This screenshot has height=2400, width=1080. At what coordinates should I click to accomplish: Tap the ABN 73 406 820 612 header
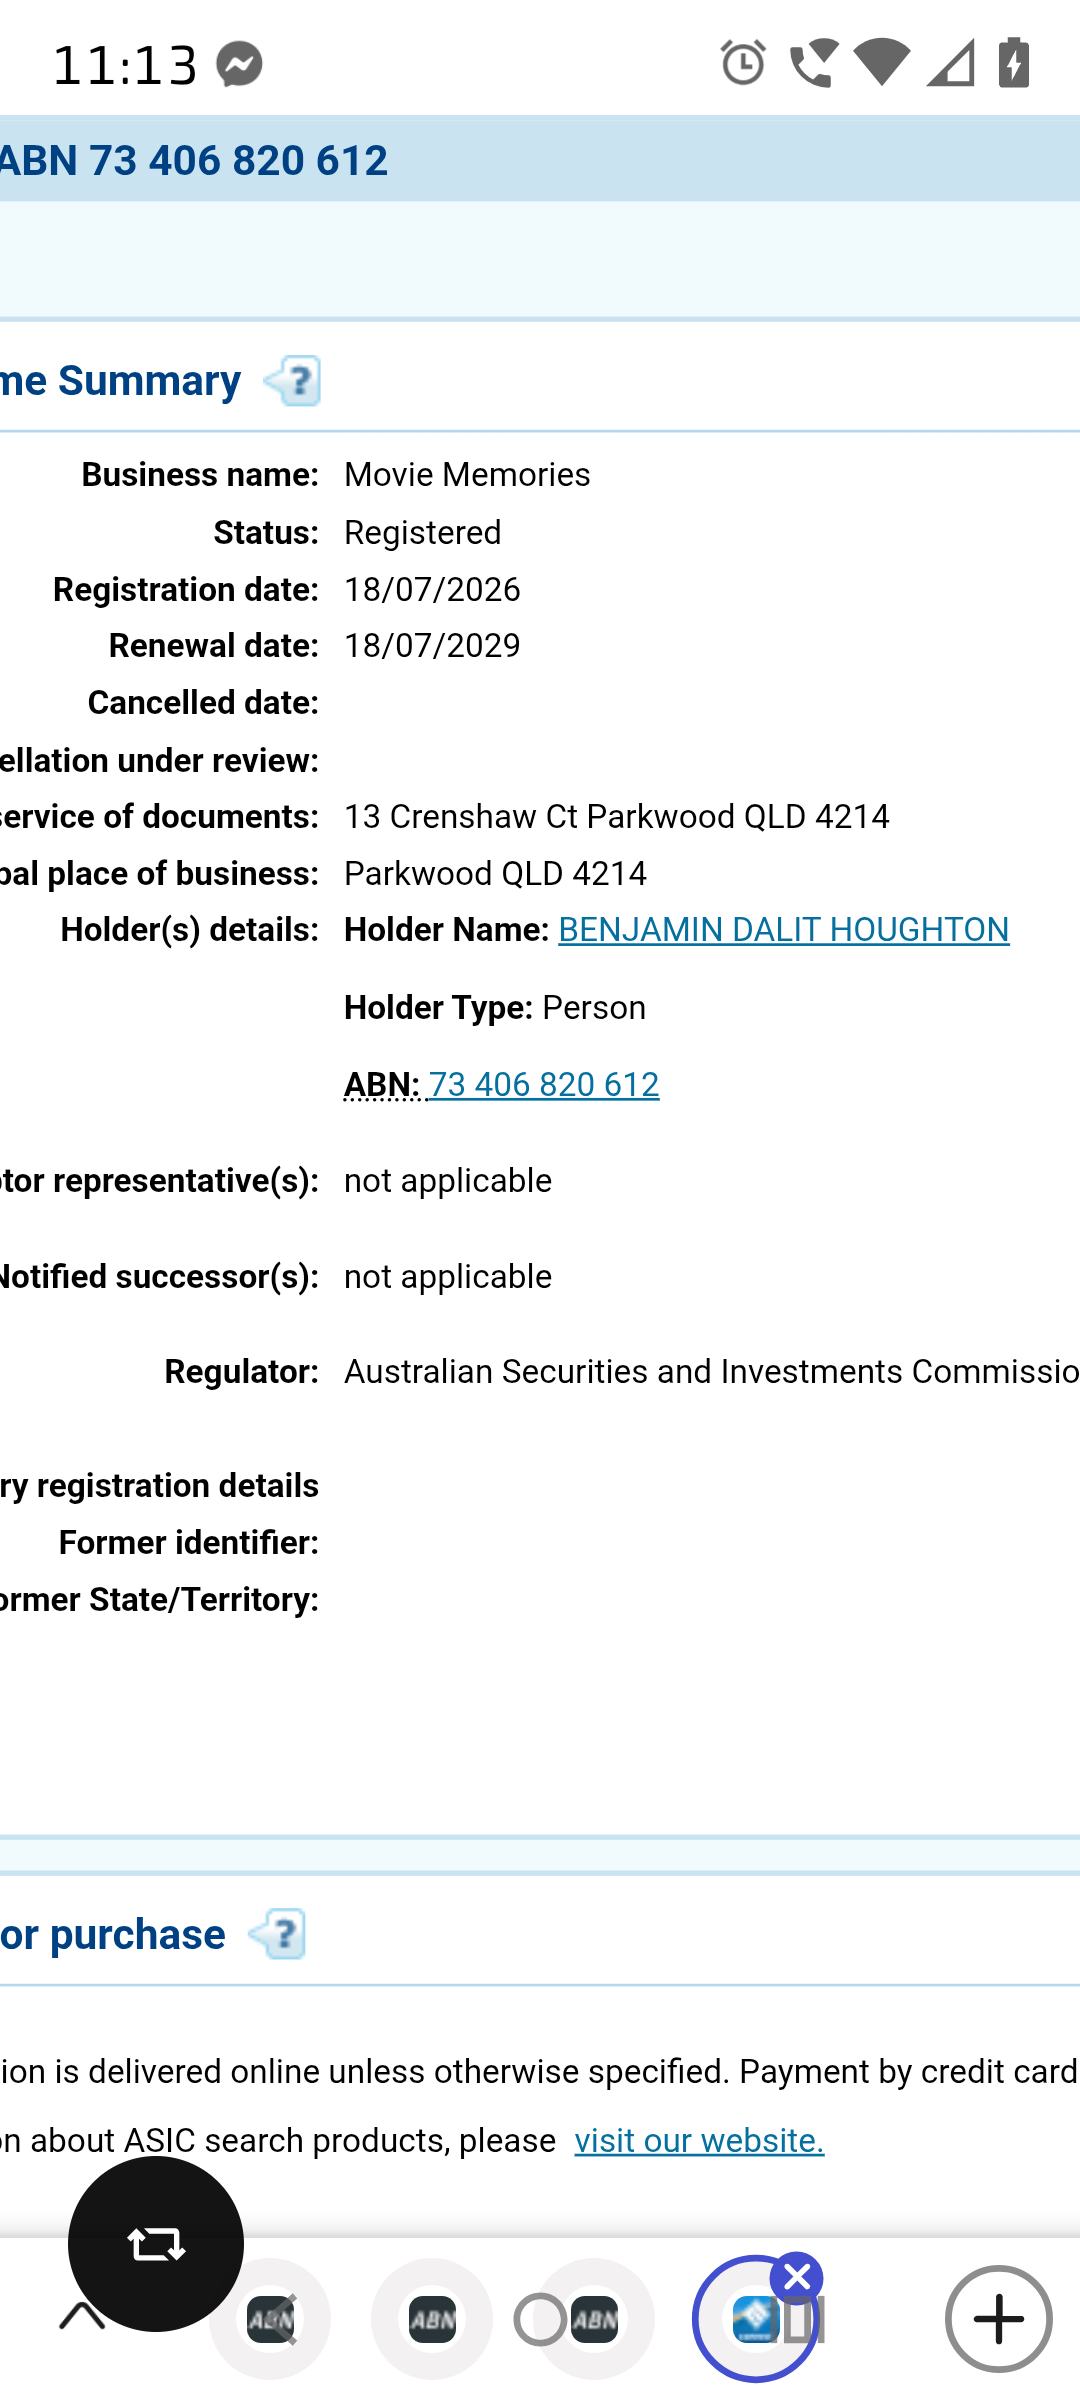click(193, 160)
